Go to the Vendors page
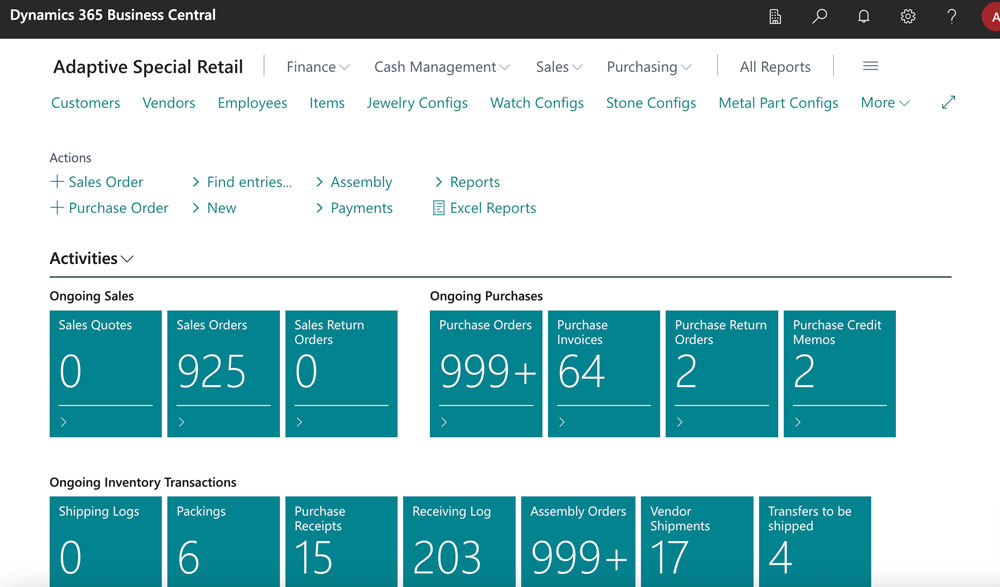This screenshot has width=1000, height=587. pyautogui.click(x=169, y=103)
